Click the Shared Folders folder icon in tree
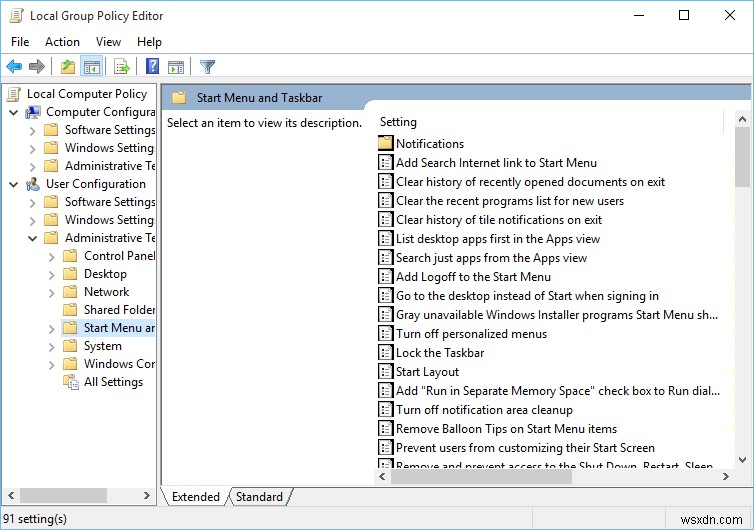The width and height of the screenshot is (754, 530). click(x=70, y=310)
